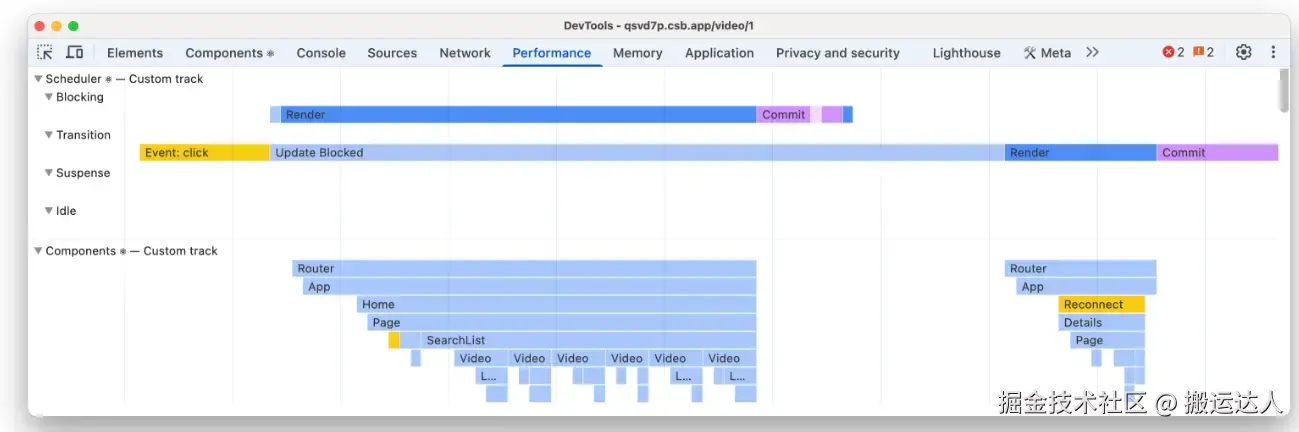This screenshot has height=432, width=1299.
Task: Select the small yellow bar beside SearchList
Action: (394, 341)
